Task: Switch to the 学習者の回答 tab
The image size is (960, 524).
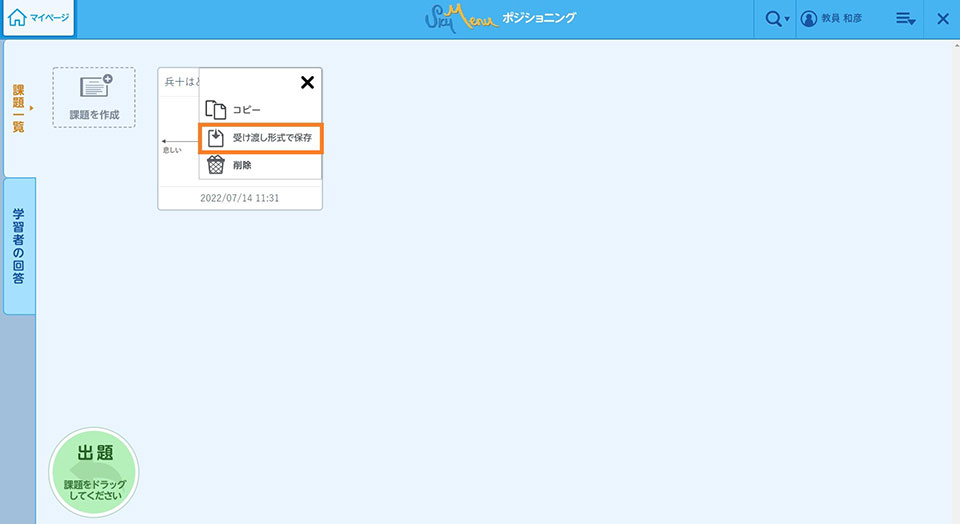Action: coord(19,245)
